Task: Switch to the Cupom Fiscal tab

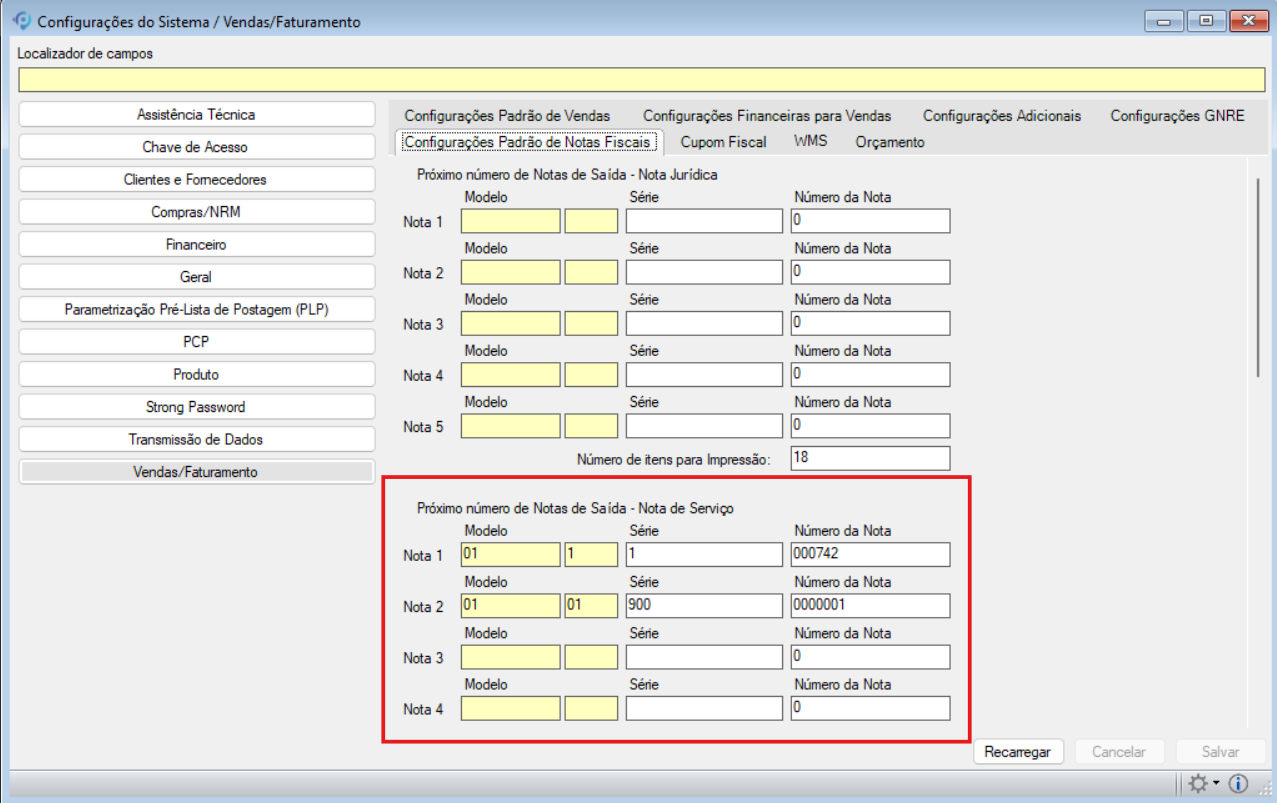Action: 723,142
